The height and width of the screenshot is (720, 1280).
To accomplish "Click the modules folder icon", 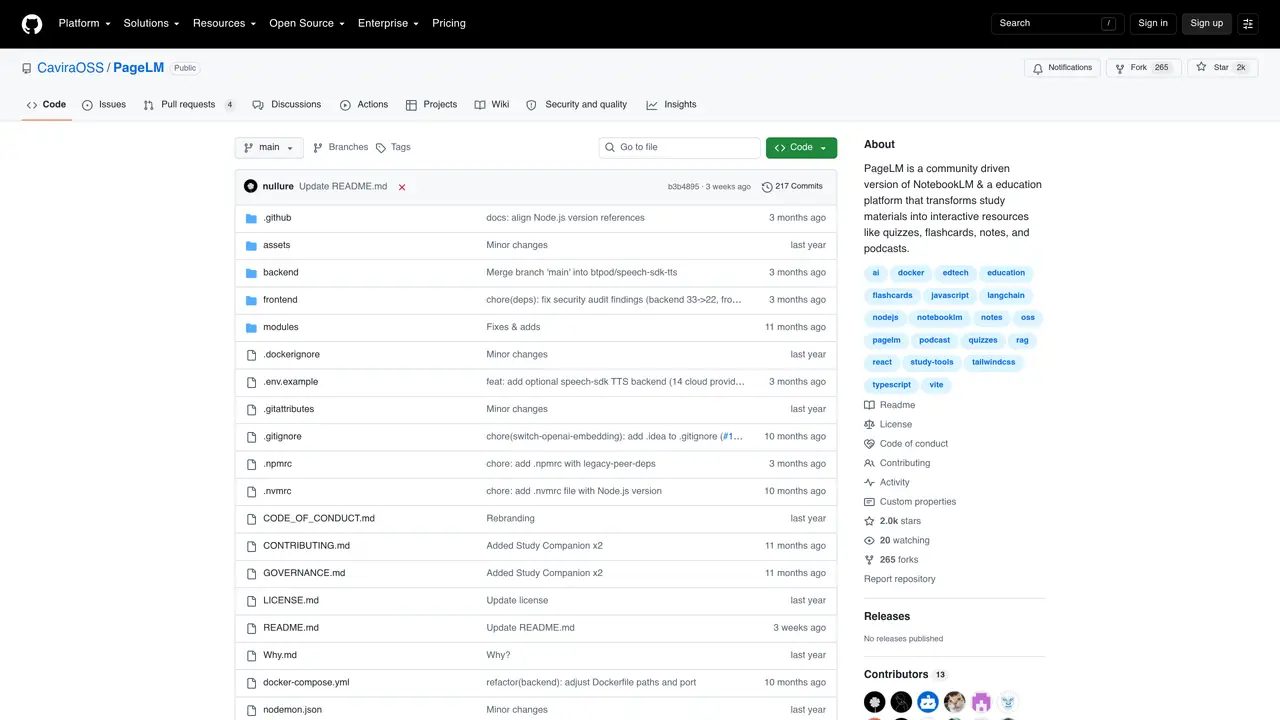I will point(252,327).
